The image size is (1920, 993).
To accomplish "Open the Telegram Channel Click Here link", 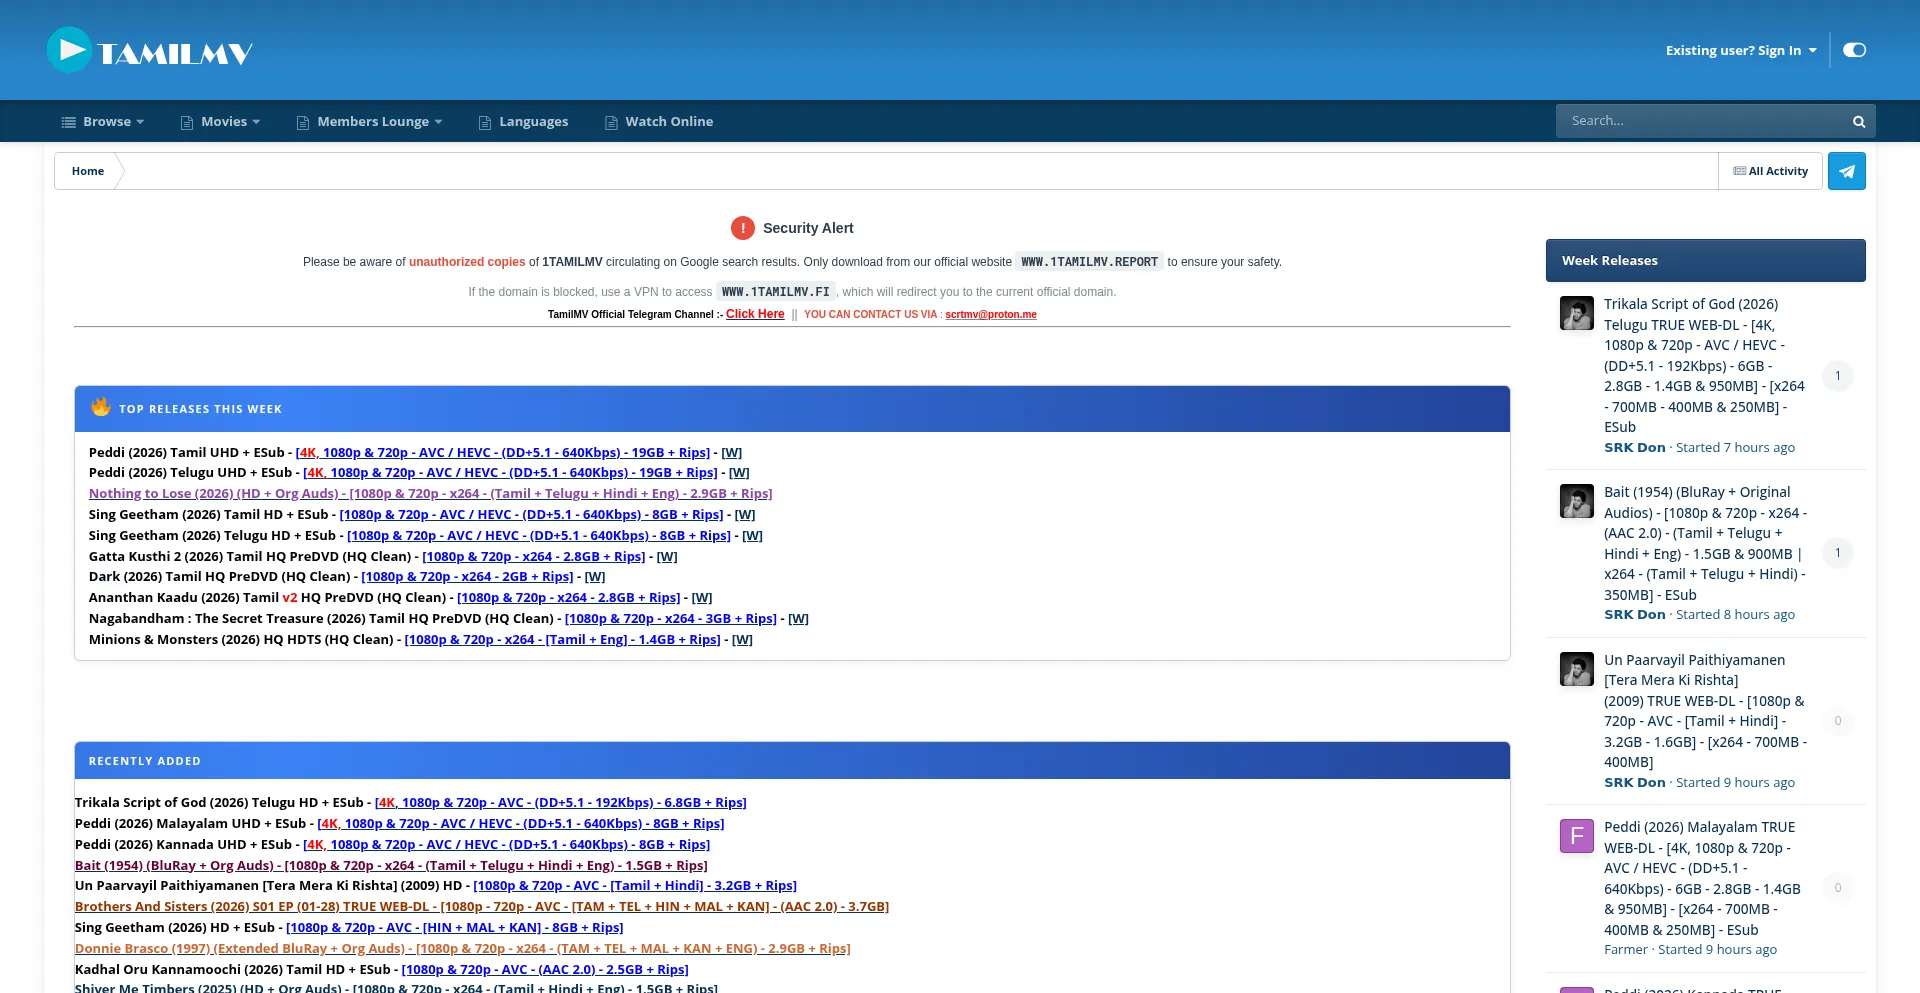I will pos(755,314).
